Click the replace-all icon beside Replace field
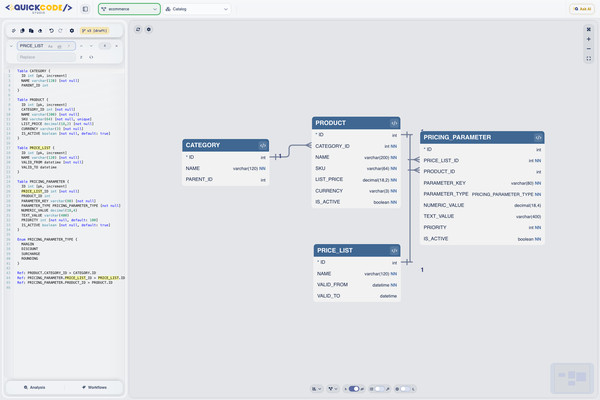Image resolution: width=600 pixels, height=400 pixels. tap(91, 57)
